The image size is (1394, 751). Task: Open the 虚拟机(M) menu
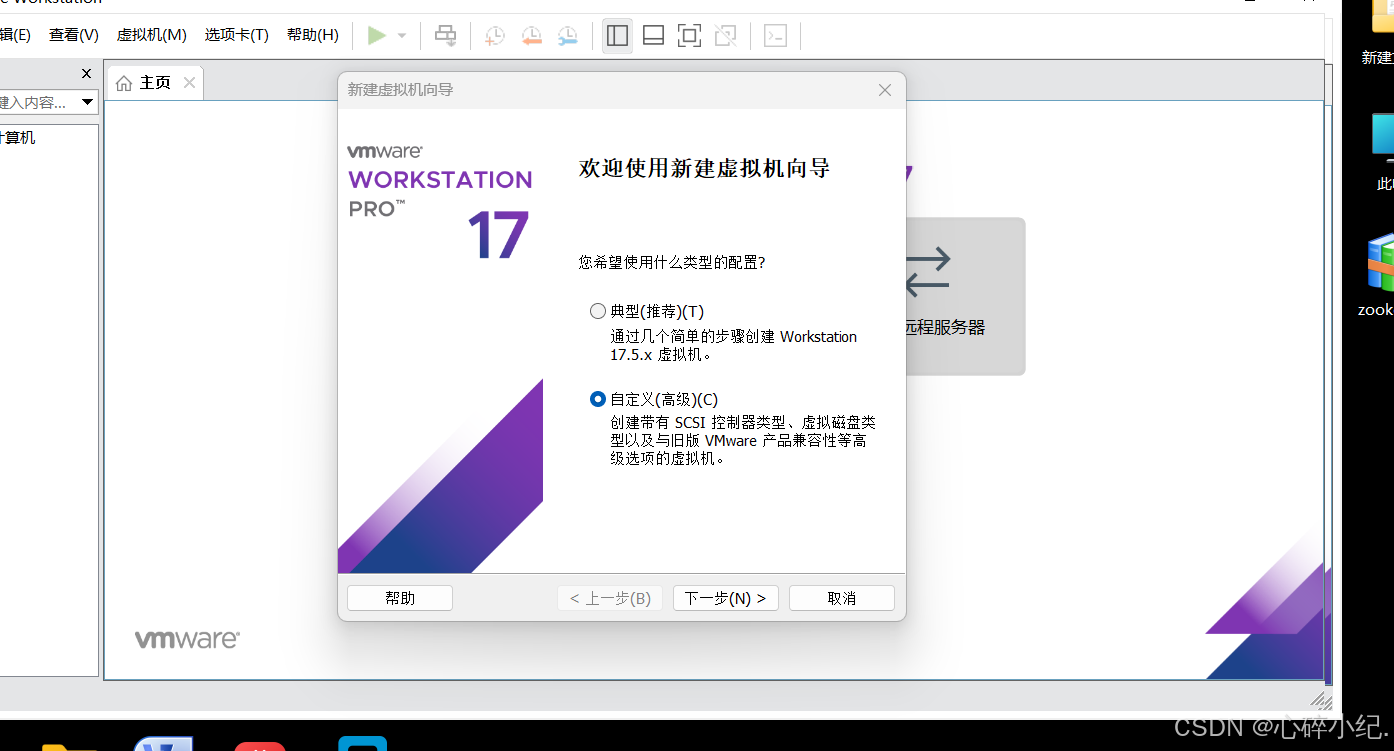click(x=151, y=34)
